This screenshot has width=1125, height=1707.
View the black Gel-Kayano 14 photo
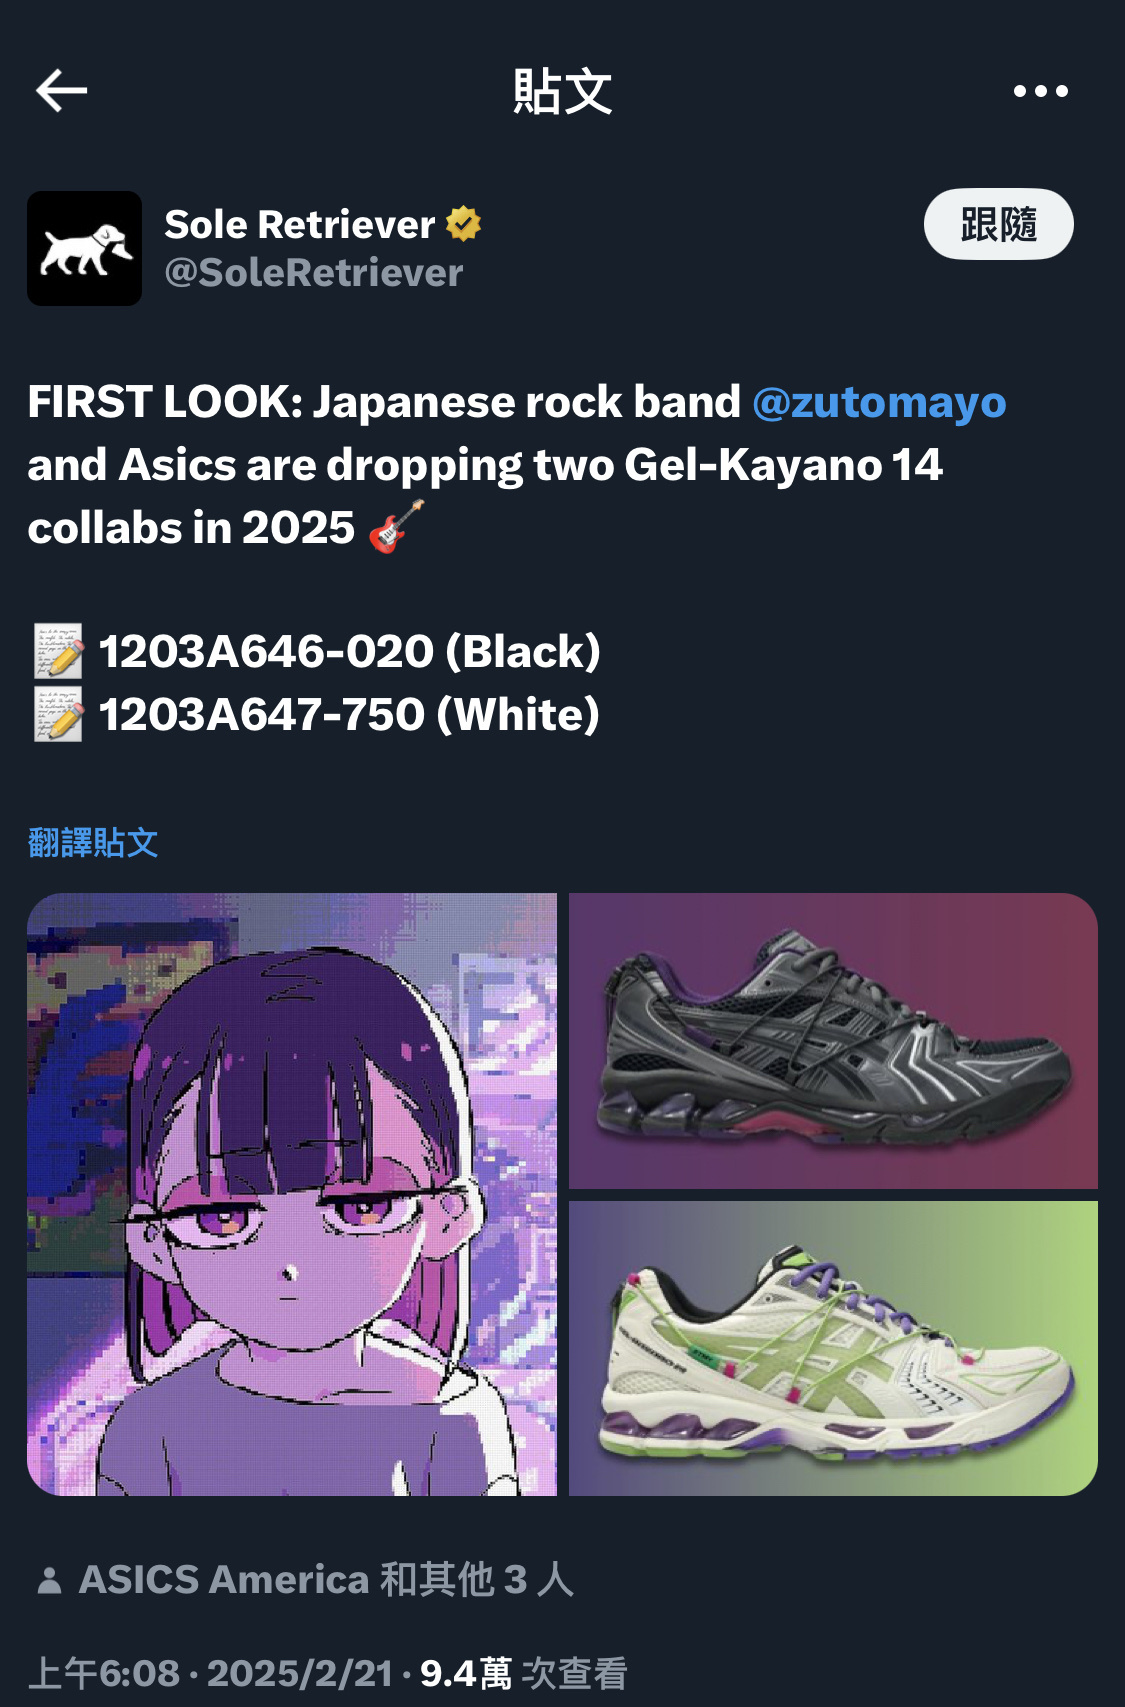(833, 1041)
